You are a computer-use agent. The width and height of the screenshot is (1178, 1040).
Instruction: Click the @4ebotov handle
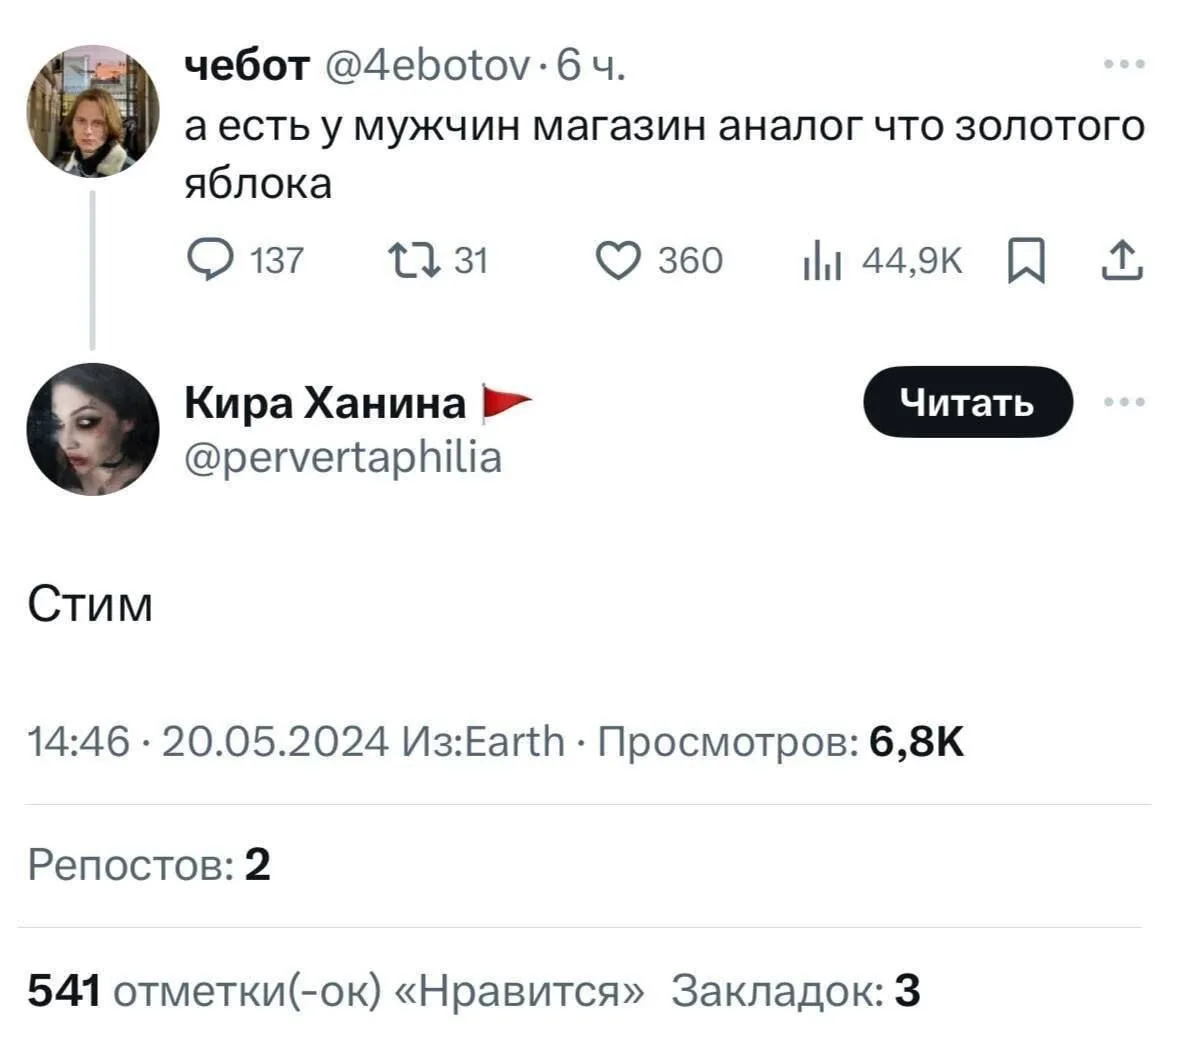click(426, 66)
